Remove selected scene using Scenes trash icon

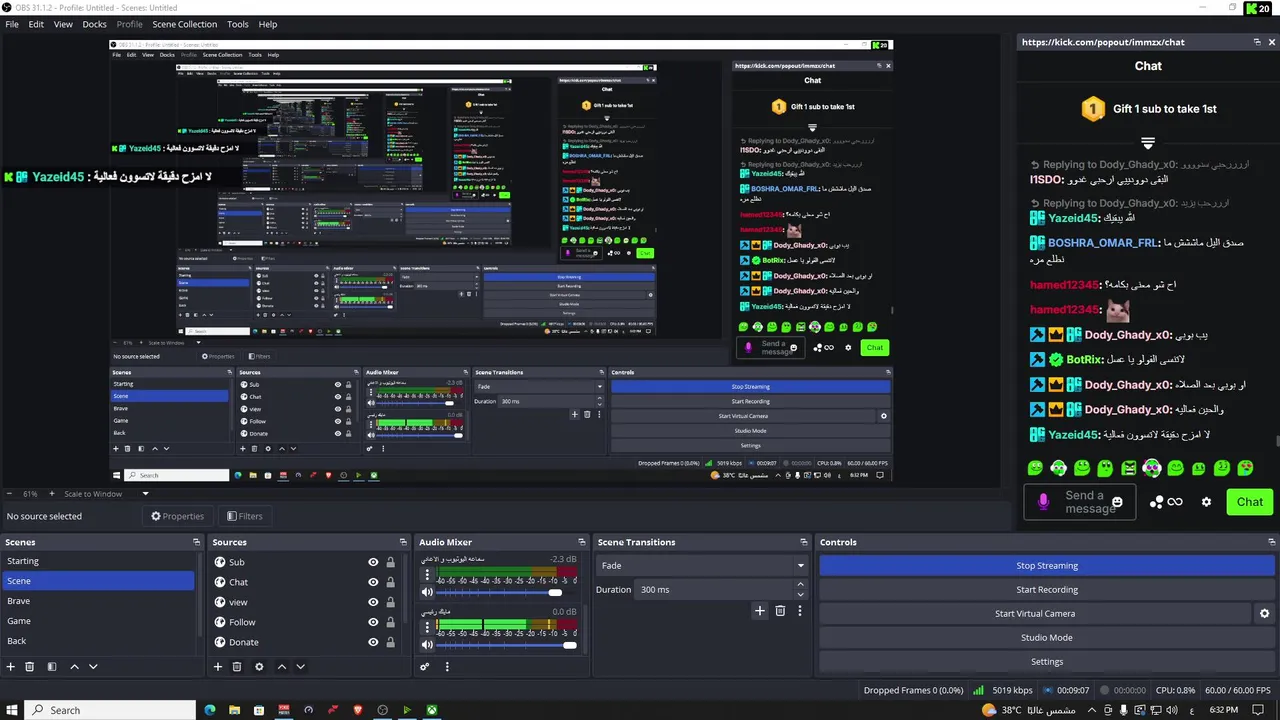pos(30,667)
